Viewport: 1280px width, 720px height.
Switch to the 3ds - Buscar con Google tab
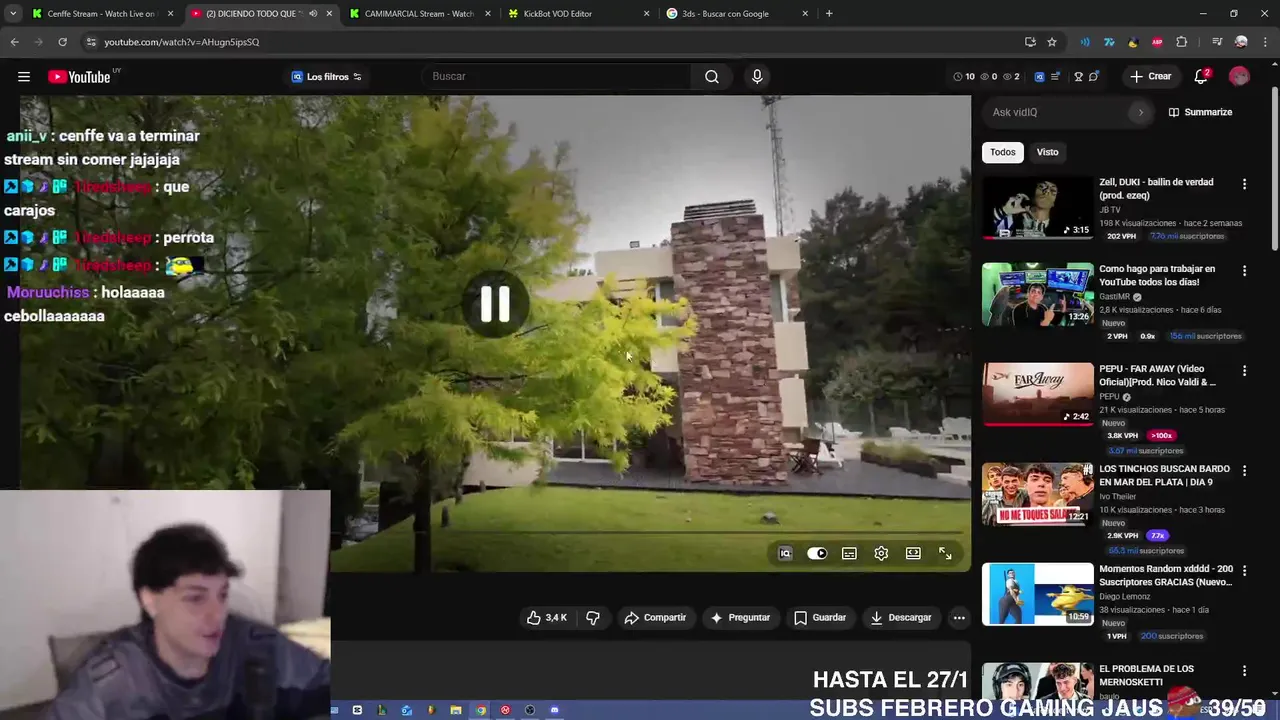[x=737, y=14]
